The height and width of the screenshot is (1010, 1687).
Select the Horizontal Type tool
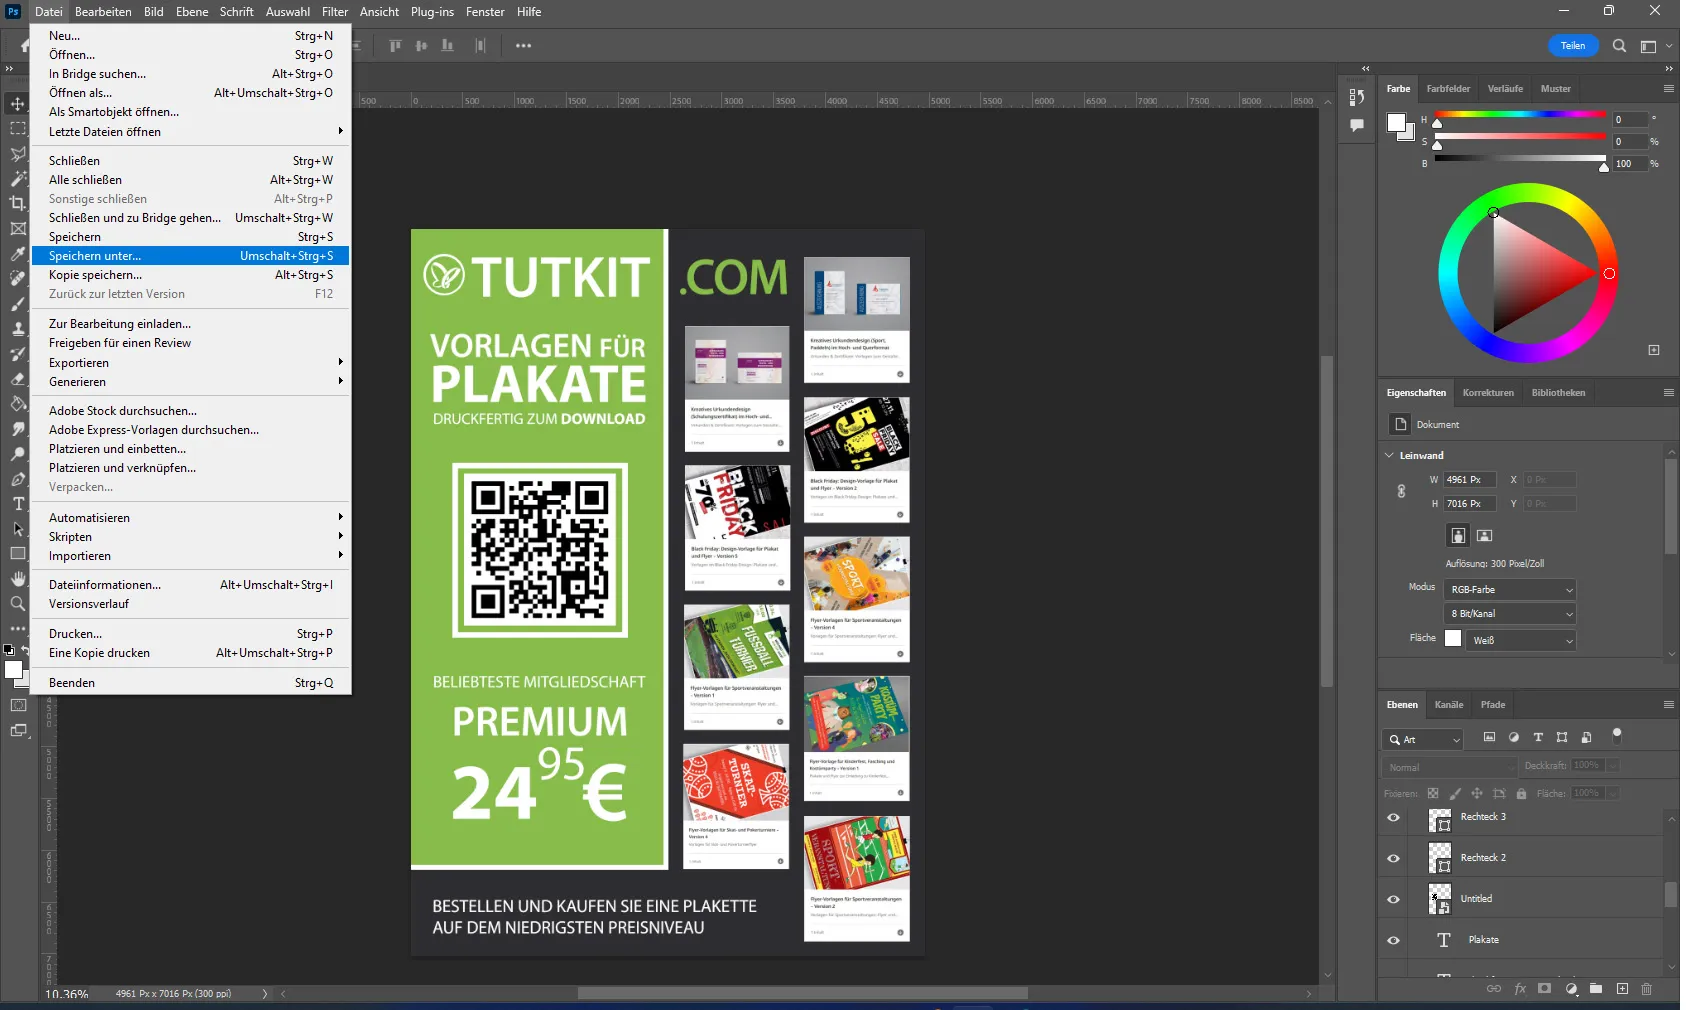click(x=18, y=504)
